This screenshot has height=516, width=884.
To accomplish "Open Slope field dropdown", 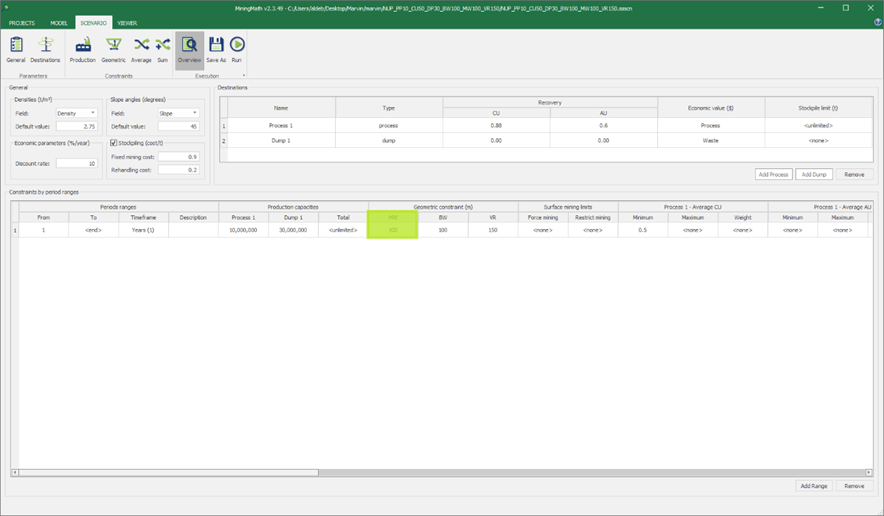I will [178, 113].
